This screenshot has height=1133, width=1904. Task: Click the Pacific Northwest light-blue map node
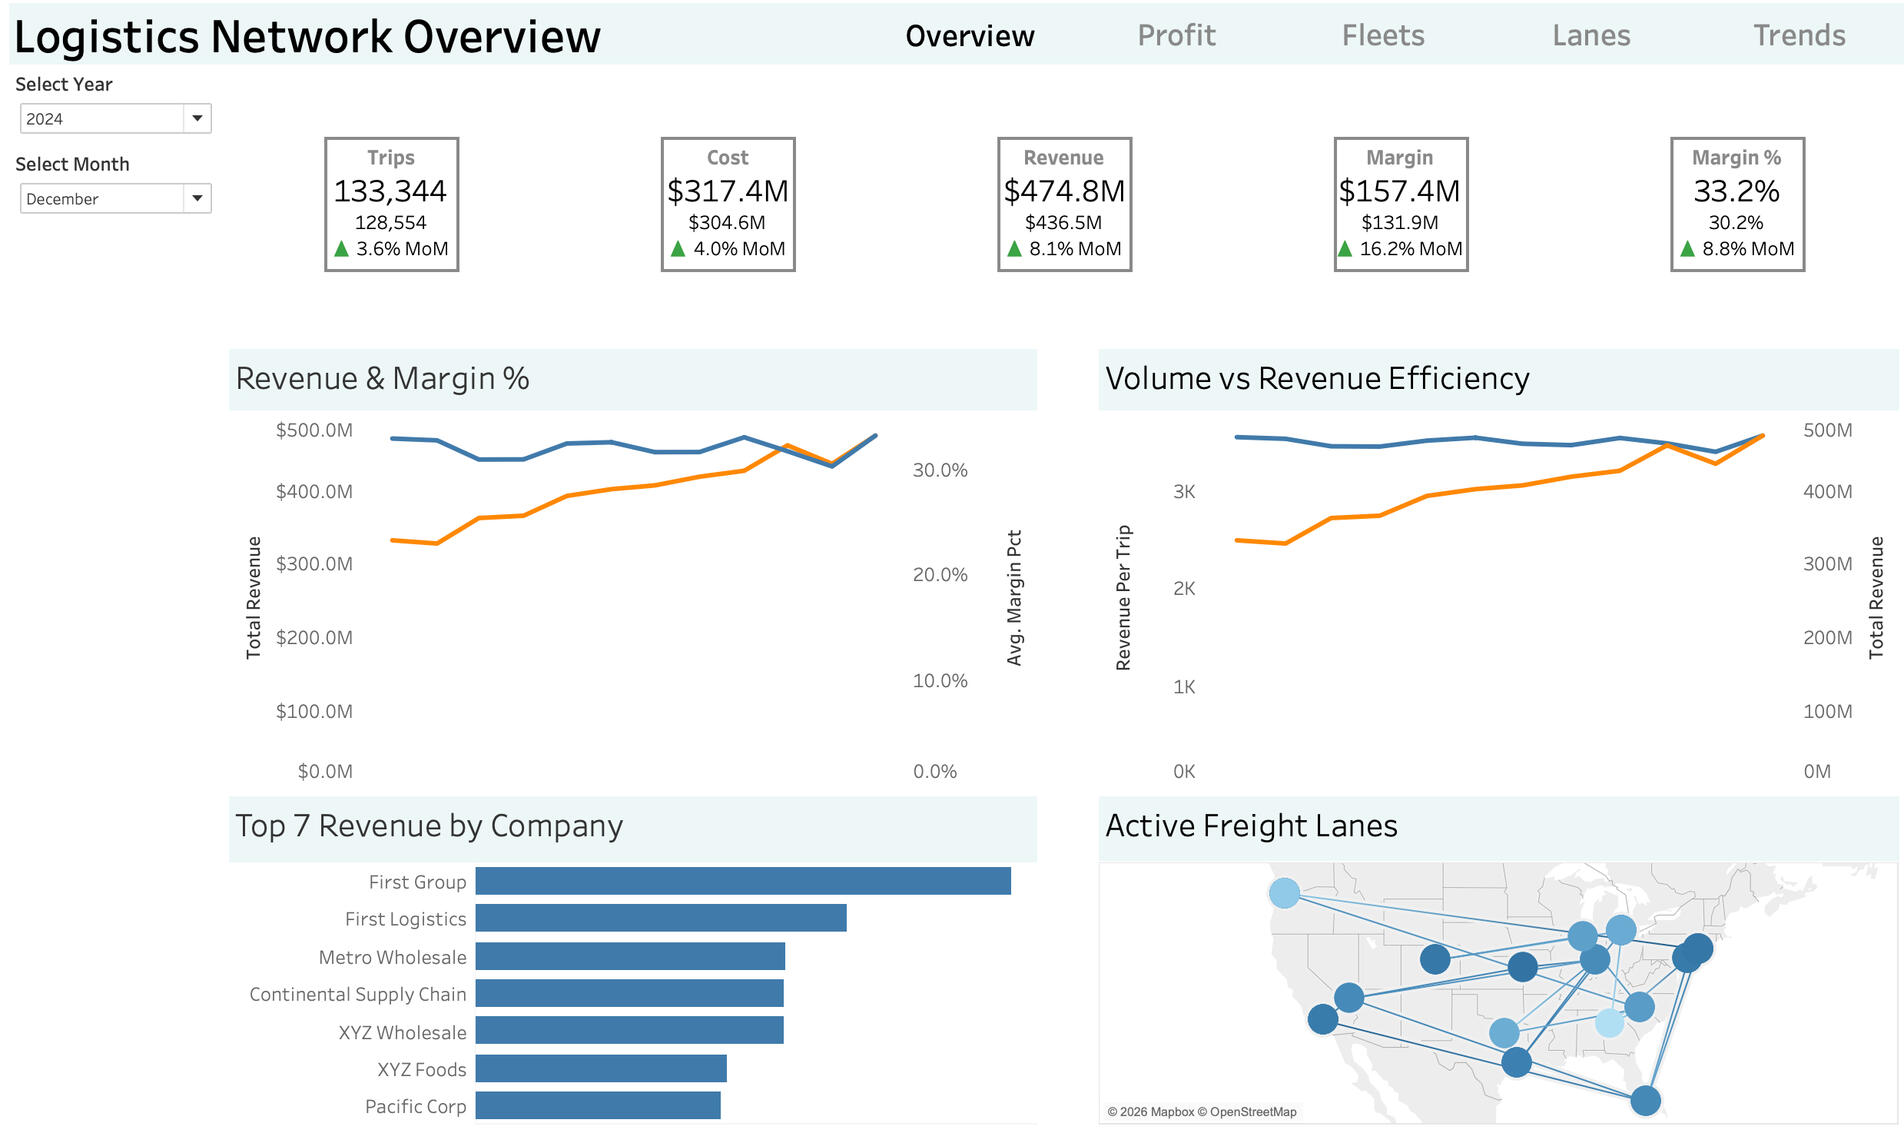[x=1284, y=892]
